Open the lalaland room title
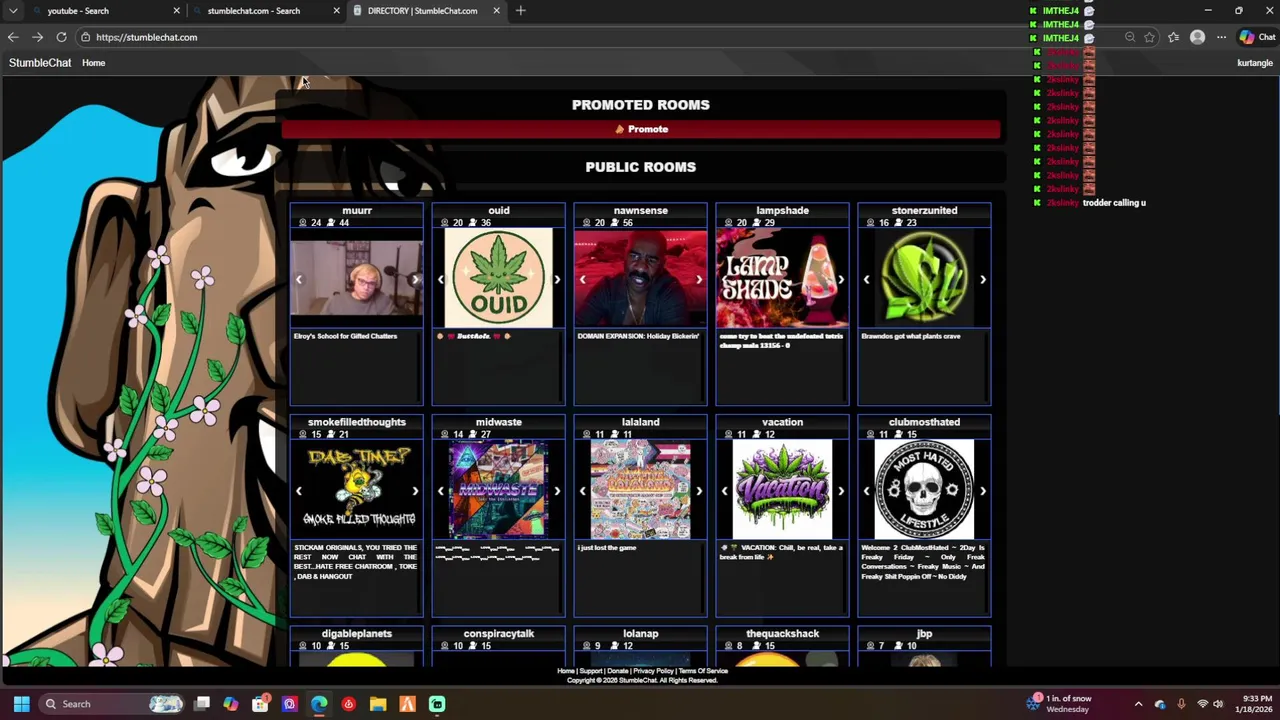 (641, 422)
